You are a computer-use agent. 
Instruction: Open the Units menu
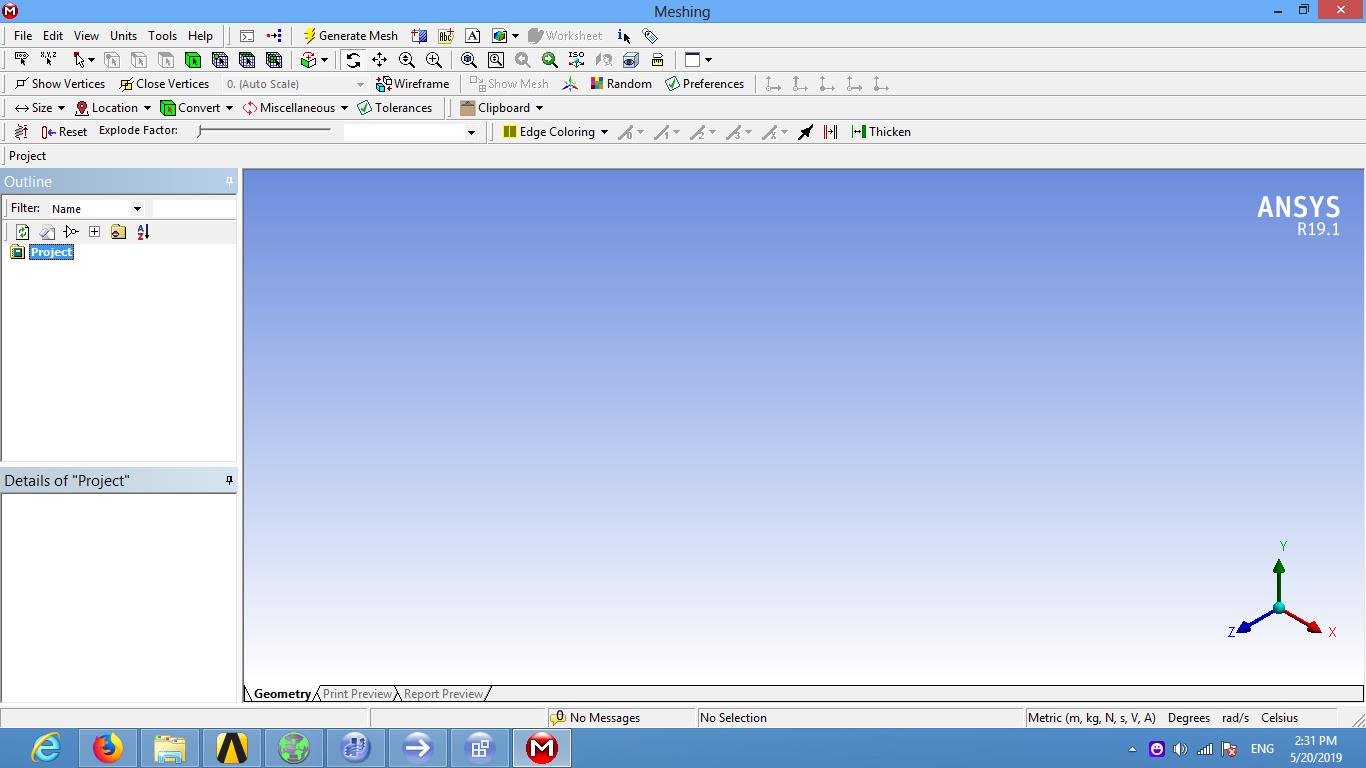(123, 35)
